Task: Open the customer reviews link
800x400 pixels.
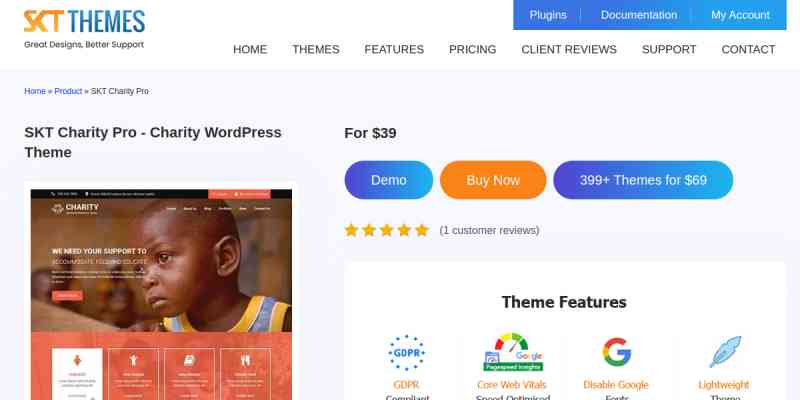Action: (x=489, y=231)
